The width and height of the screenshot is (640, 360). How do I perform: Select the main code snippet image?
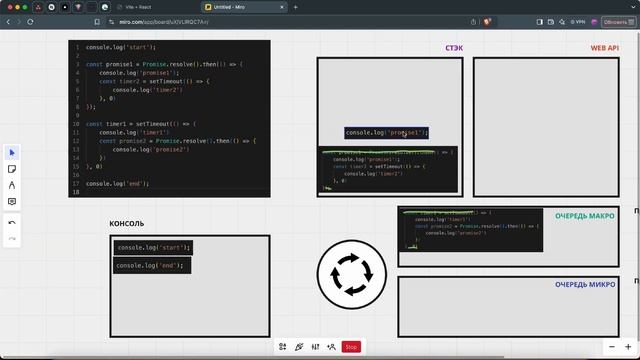169,119
